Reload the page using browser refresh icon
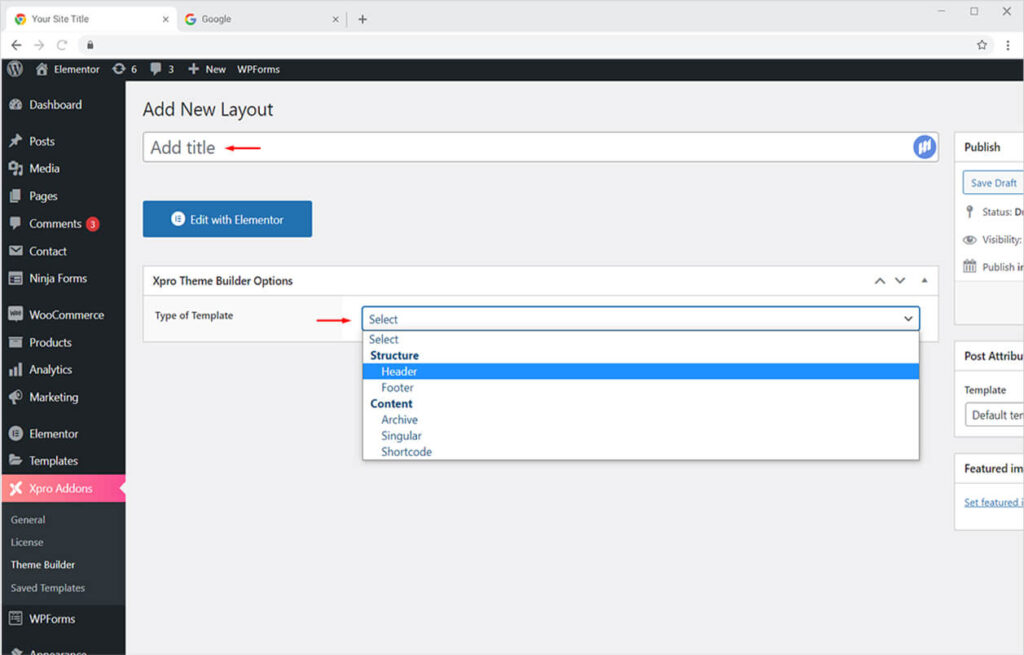The image size is (1024, 655). tap(62, 45)
